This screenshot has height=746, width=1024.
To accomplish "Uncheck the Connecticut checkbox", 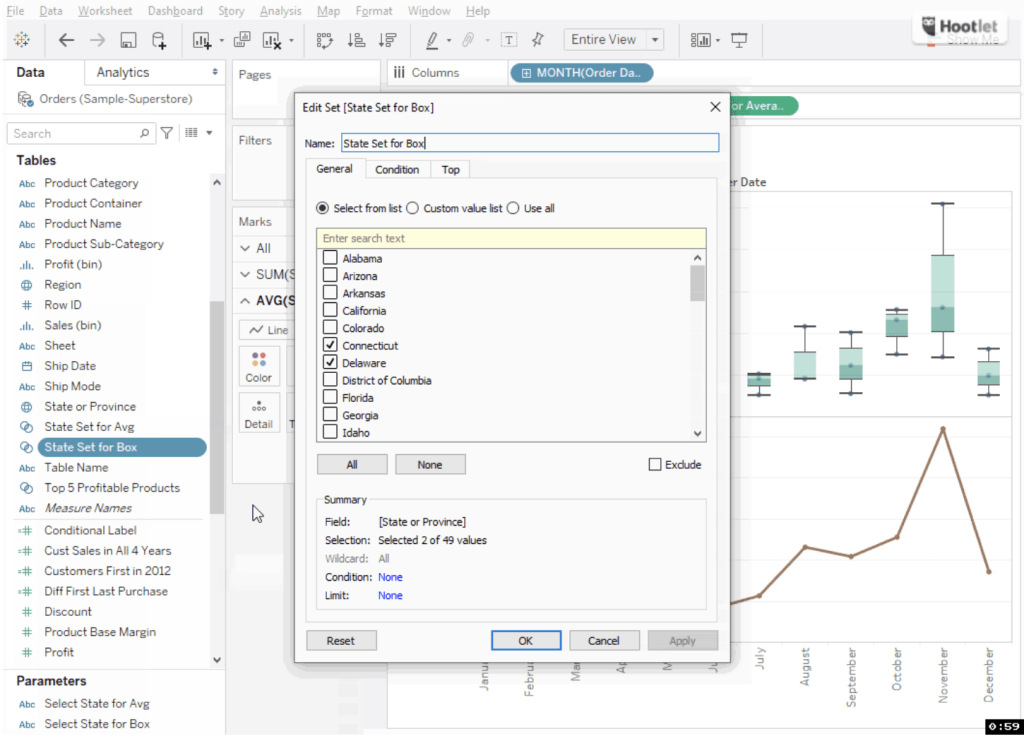I will (330, 345).
